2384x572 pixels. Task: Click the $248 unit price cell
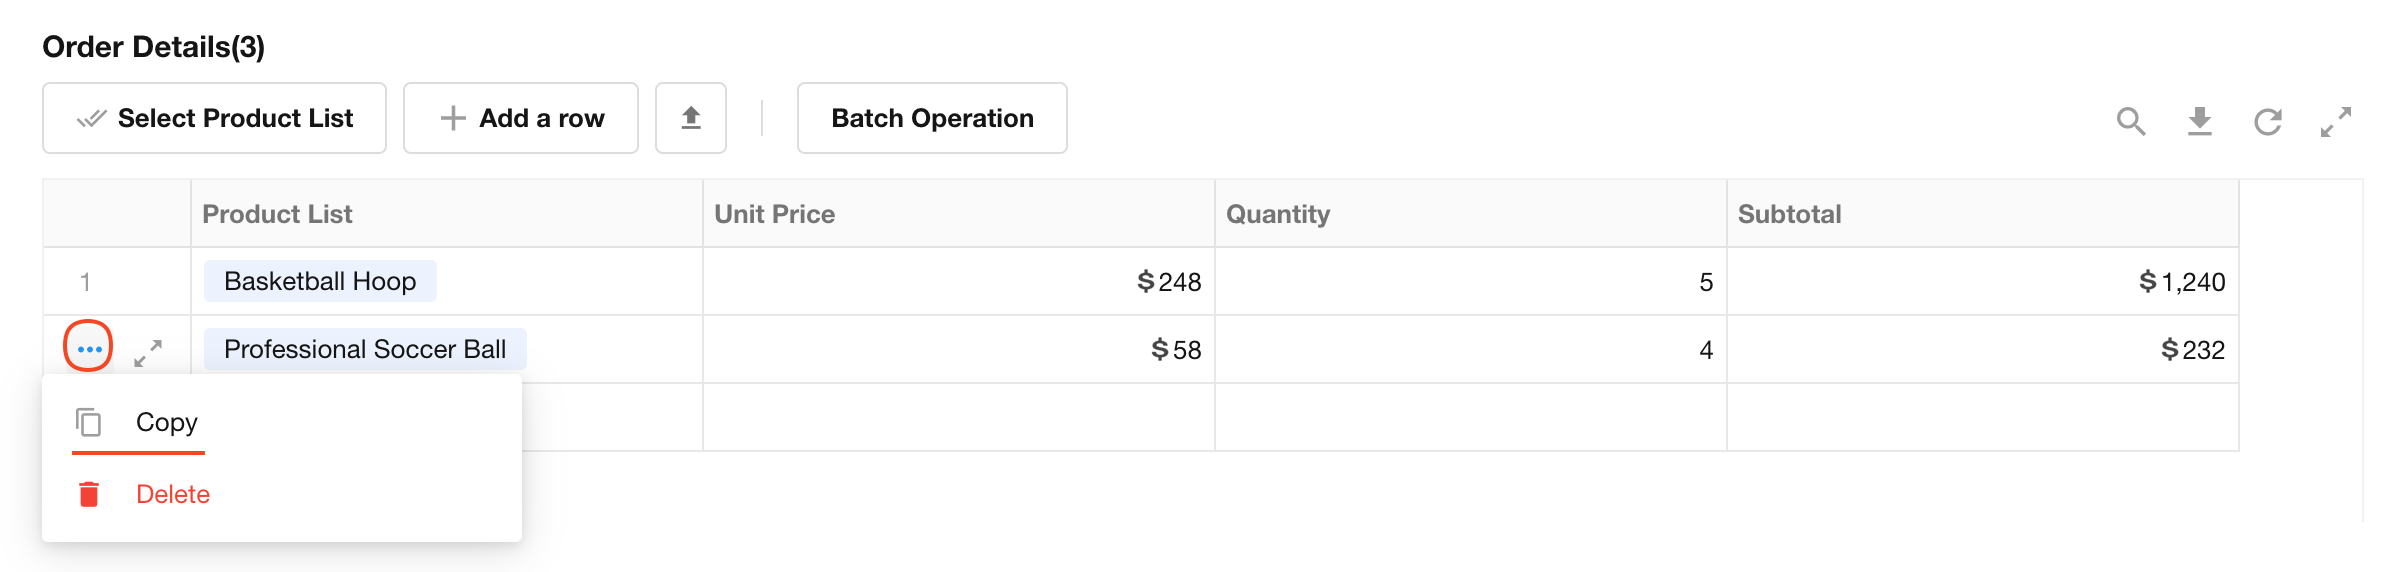[958, 282]
